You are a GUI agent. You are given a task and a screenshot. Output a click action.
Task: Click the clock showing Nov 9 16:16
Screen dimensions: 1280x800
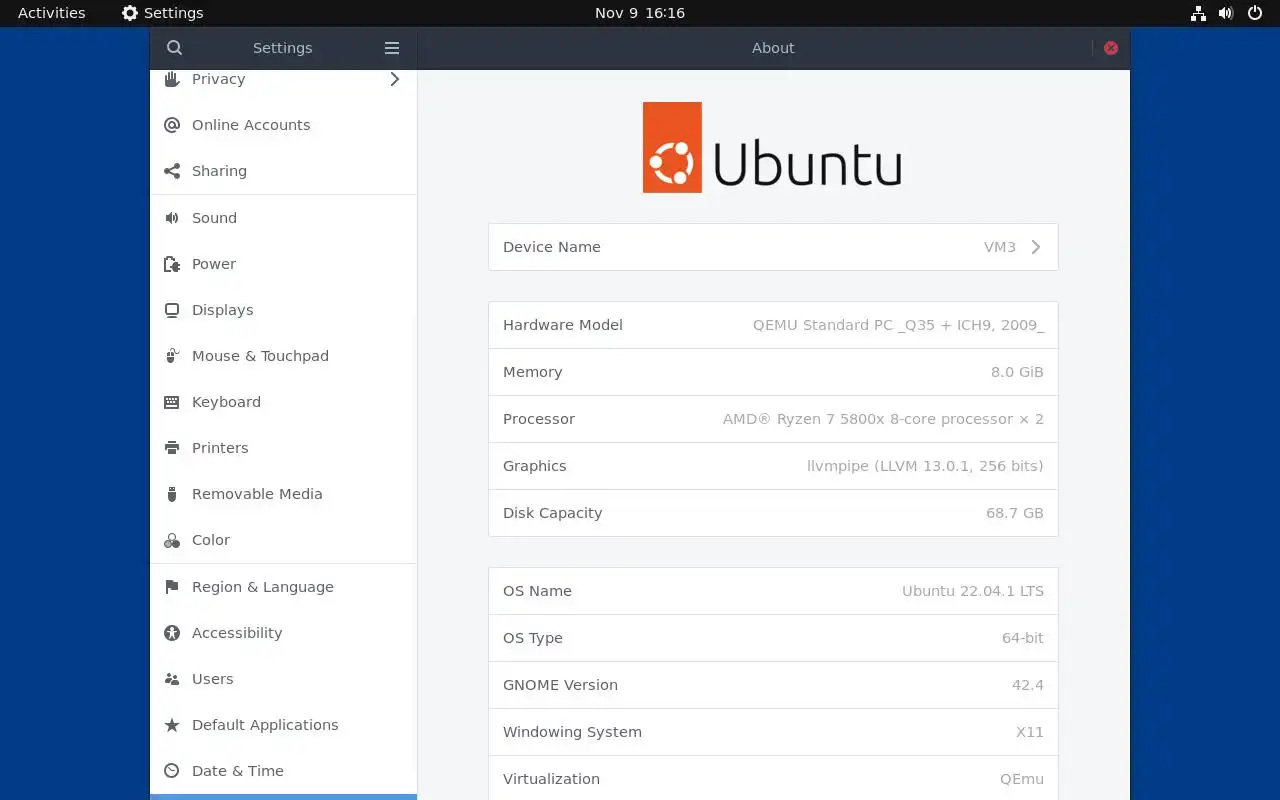(640, 13)
